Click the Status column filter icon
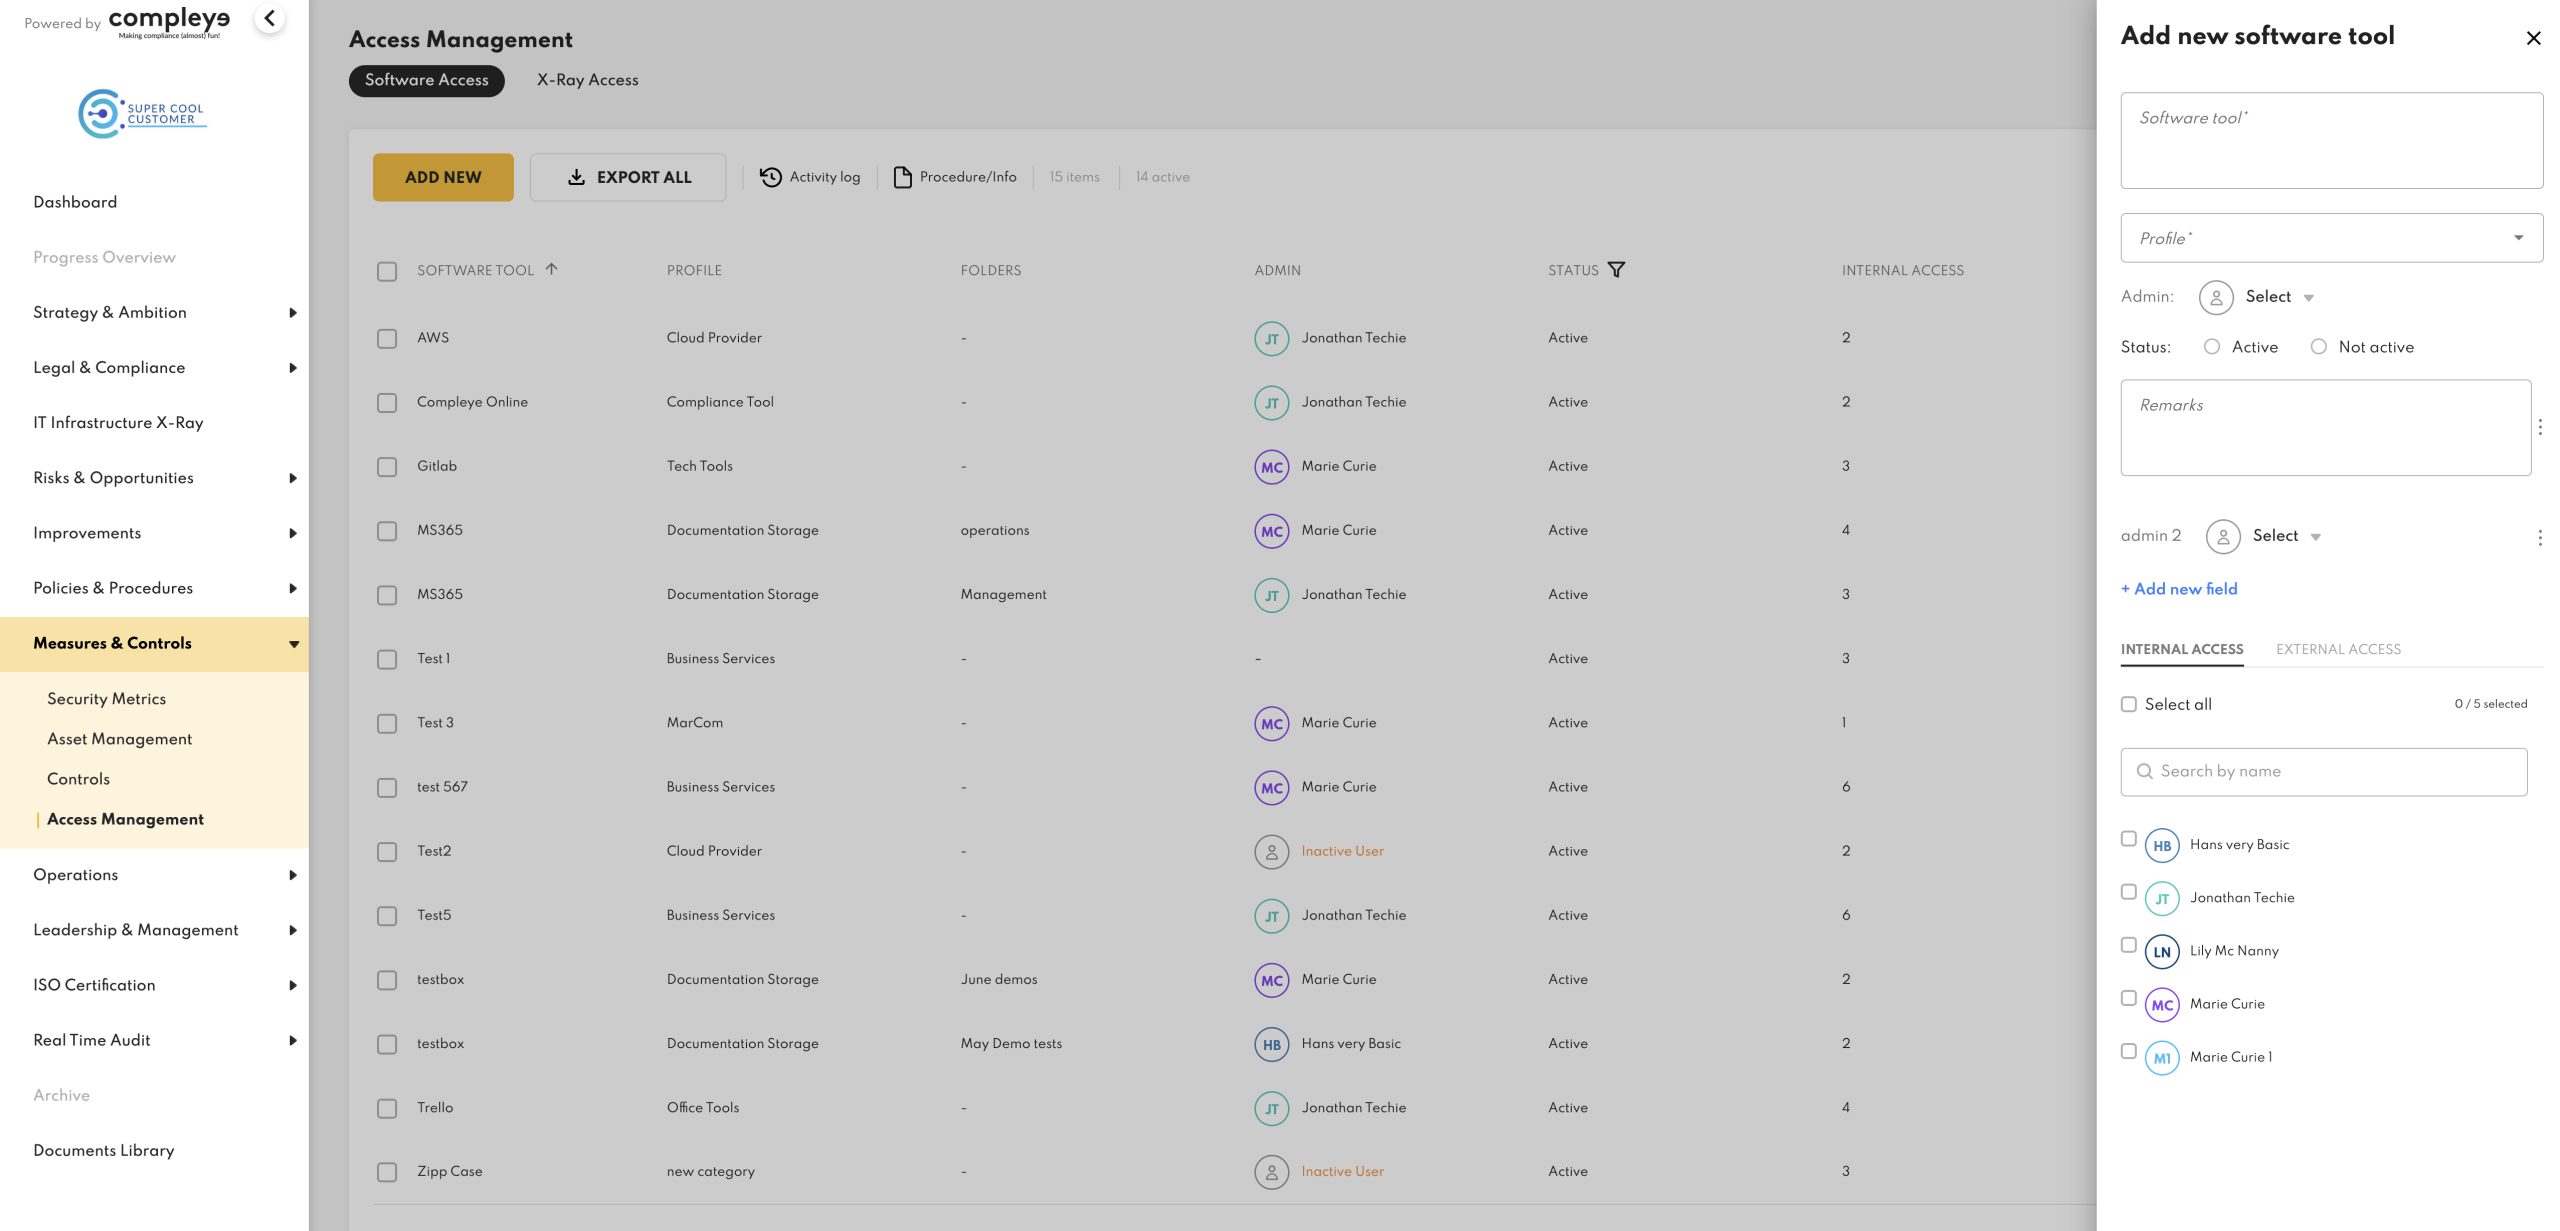 point(1616,270)
